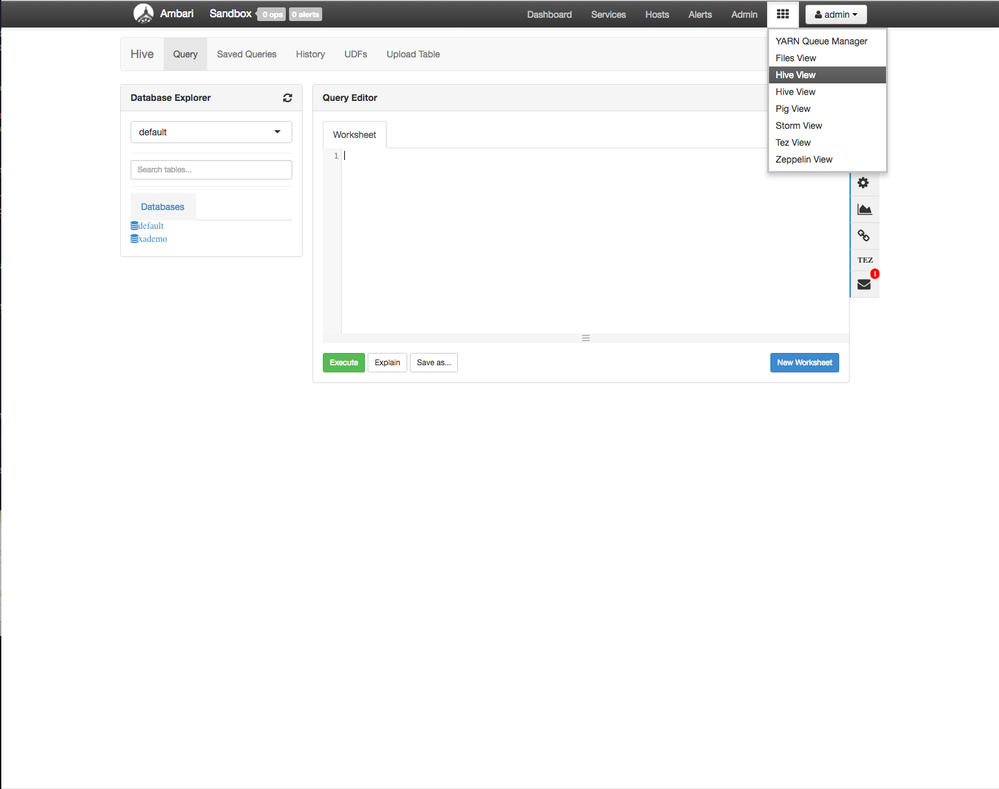Viewport: 999px width, 789px height.
Task: Click the green Execute button
Action: 344,363
